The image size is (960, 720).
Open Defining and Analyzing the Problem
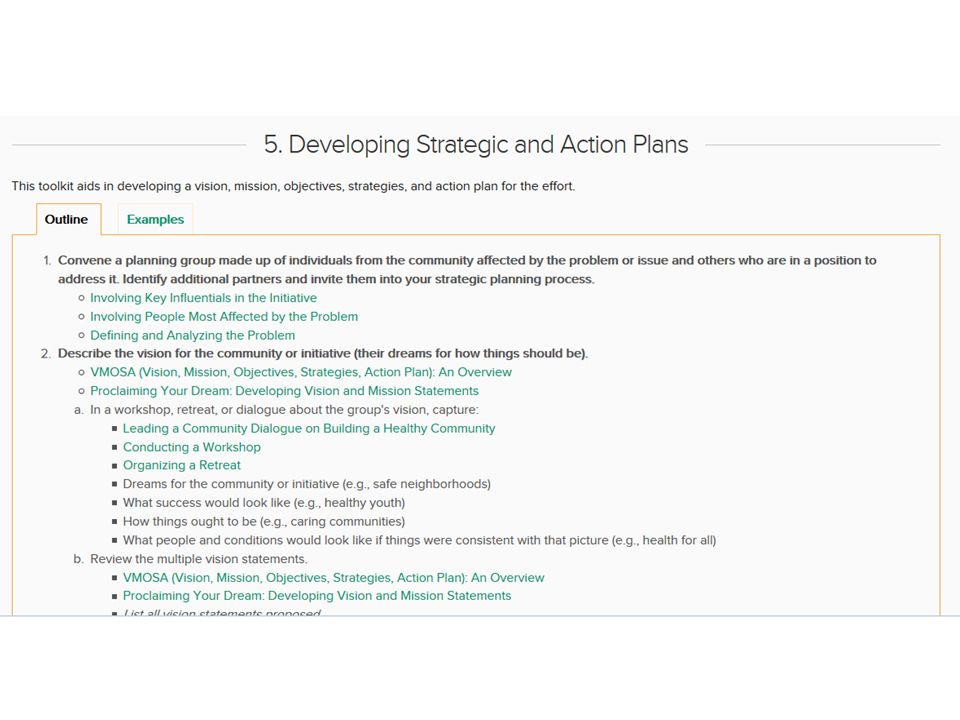click(192, 336)
